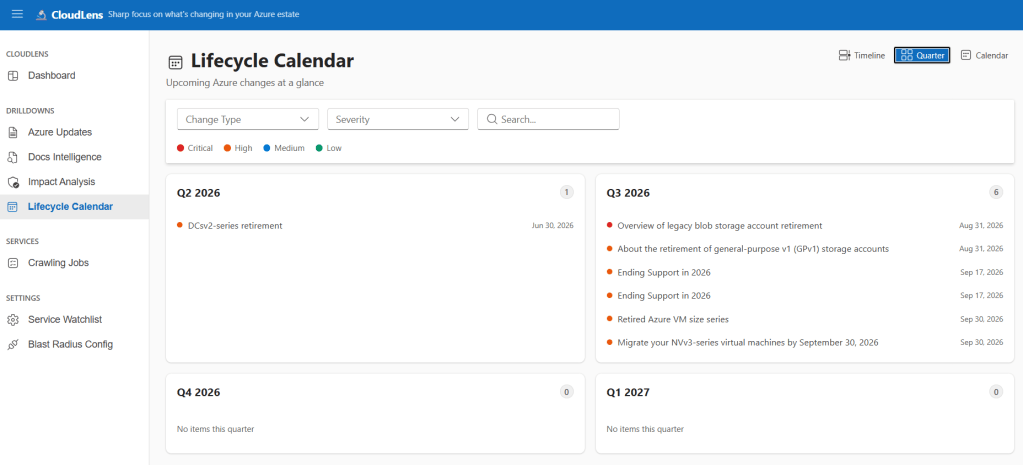The image size is (1023, 465).
Task: Select the Impact Analysis shield icon
Action: [13, 182]
